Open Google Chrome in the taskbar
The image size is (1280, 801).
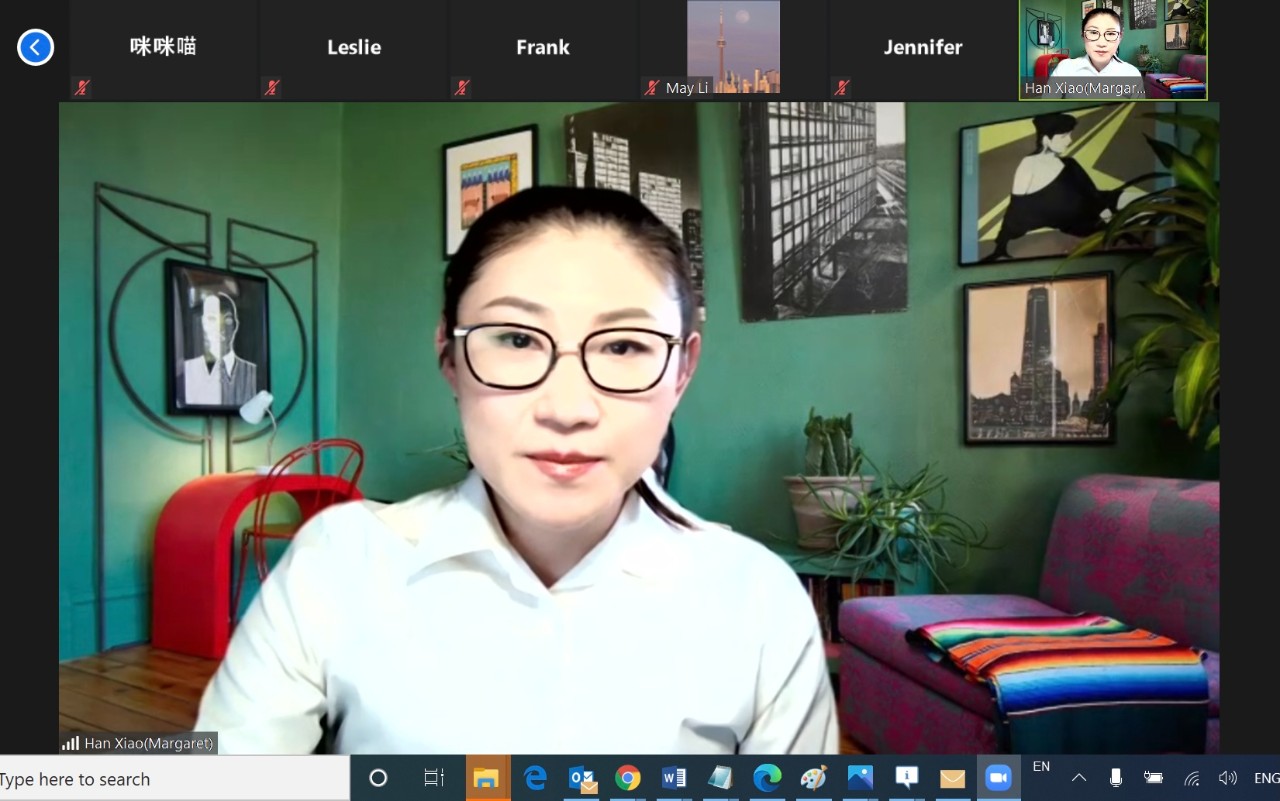point(628,778)
